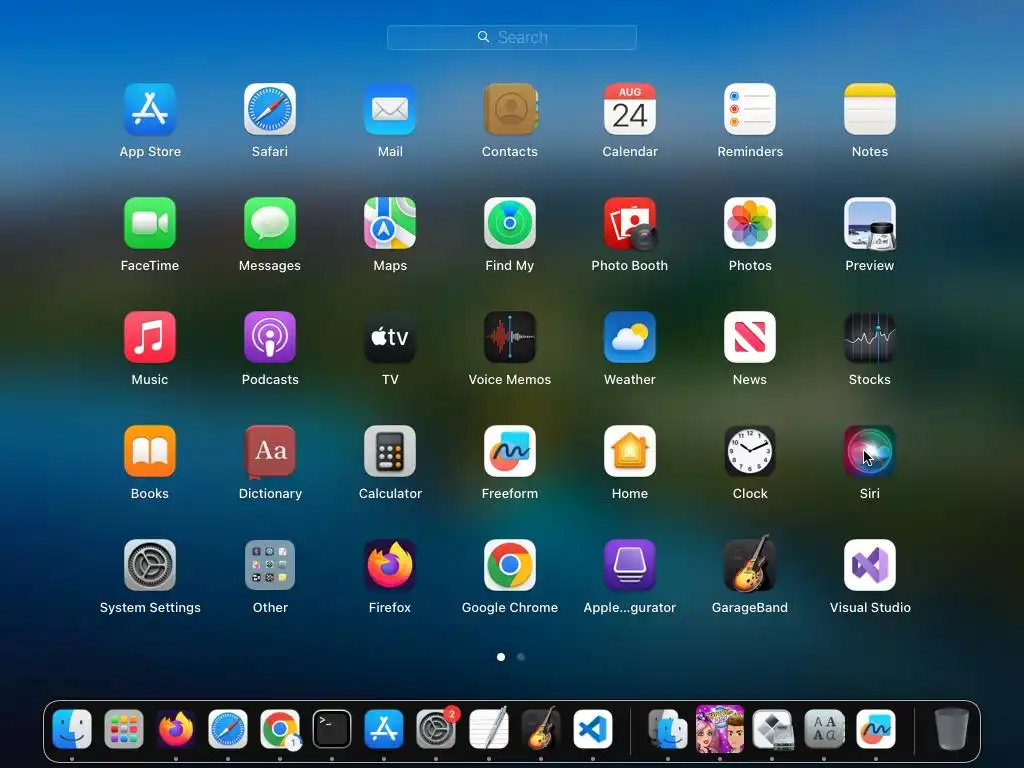Open Migration Assistant in the Dock
The height and width of the screenshot is (768, 1024).
point(667,729)
